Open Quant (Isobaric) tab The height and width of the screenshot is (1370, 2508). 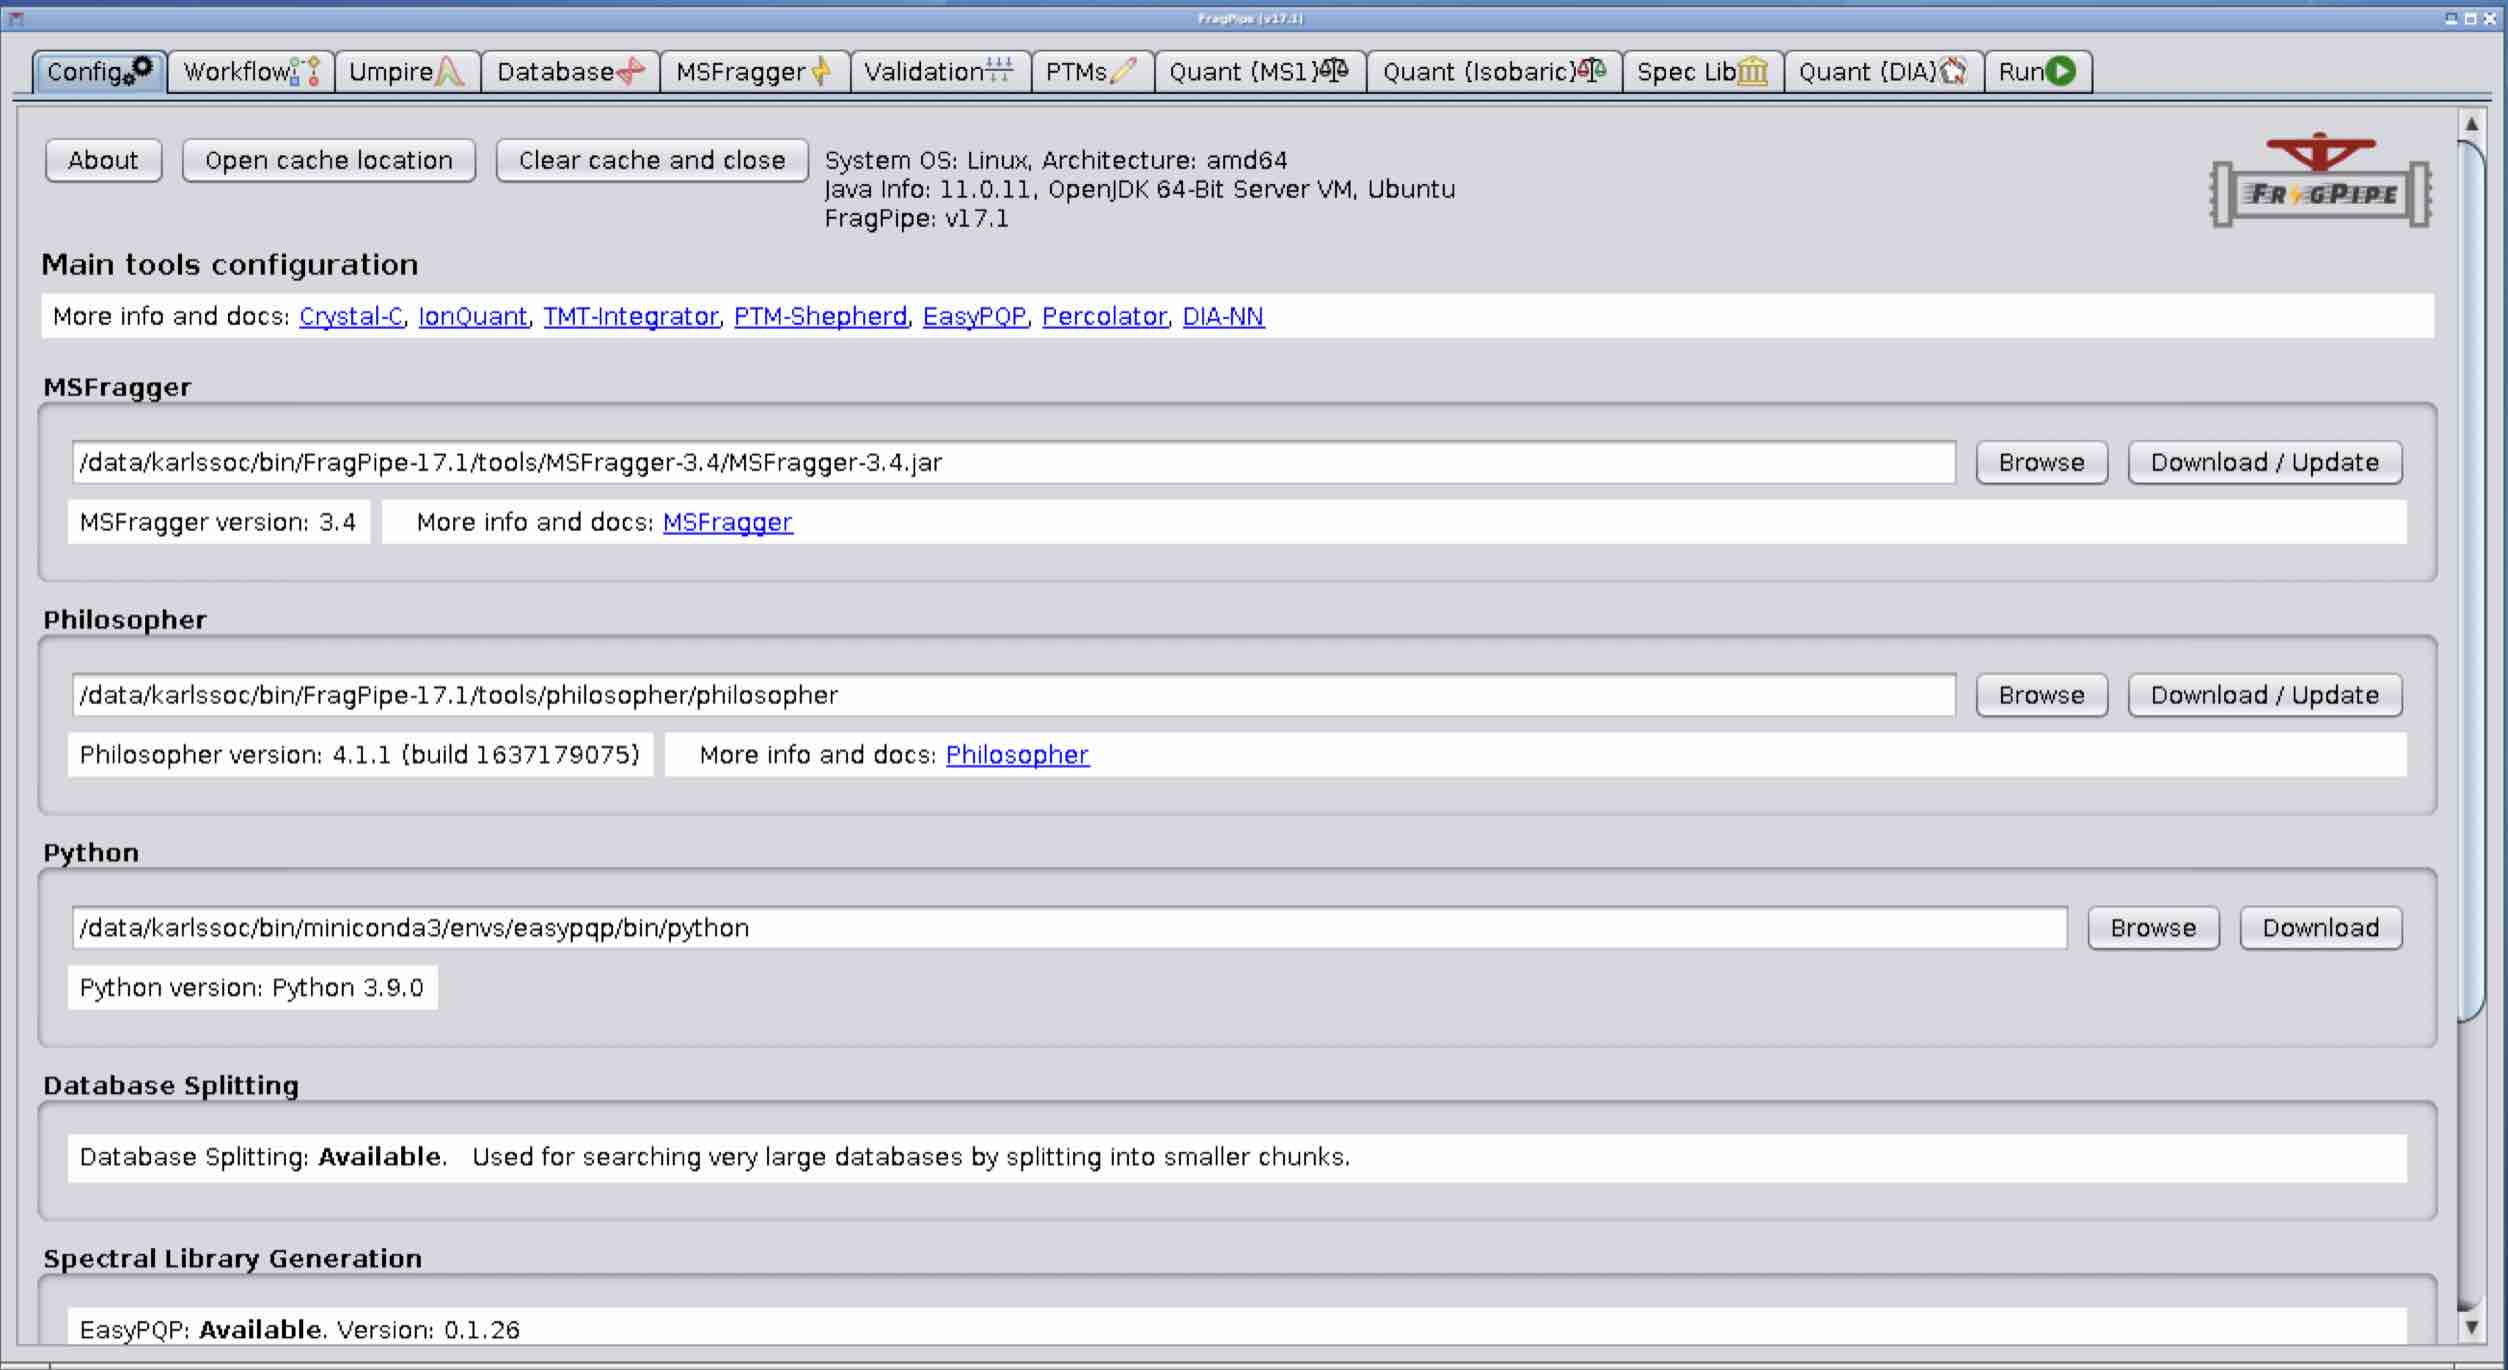click(x=1493, y=72)
